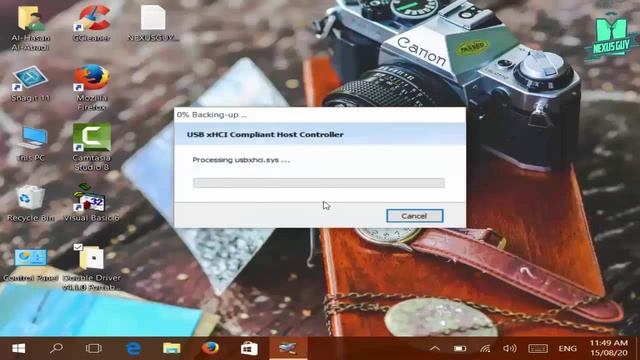
Task: Select the NEXUSGUY file icon
Action: tap(153, 23)
